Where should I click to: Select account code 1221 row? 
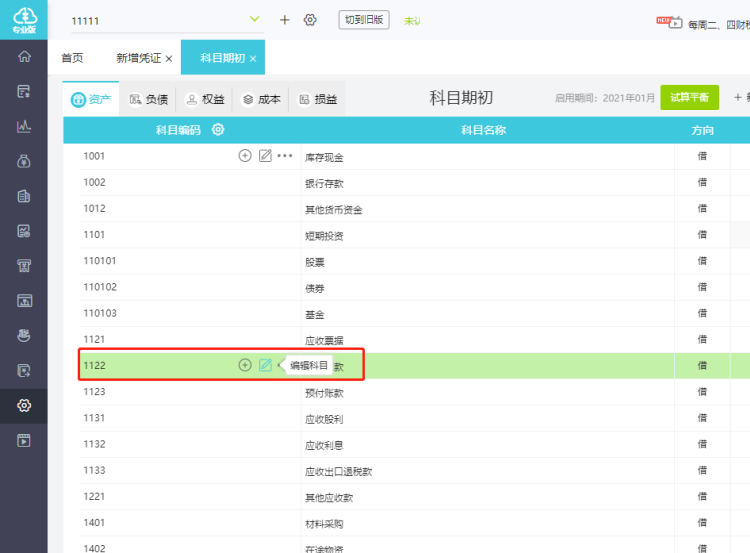(x=94, y=497)
